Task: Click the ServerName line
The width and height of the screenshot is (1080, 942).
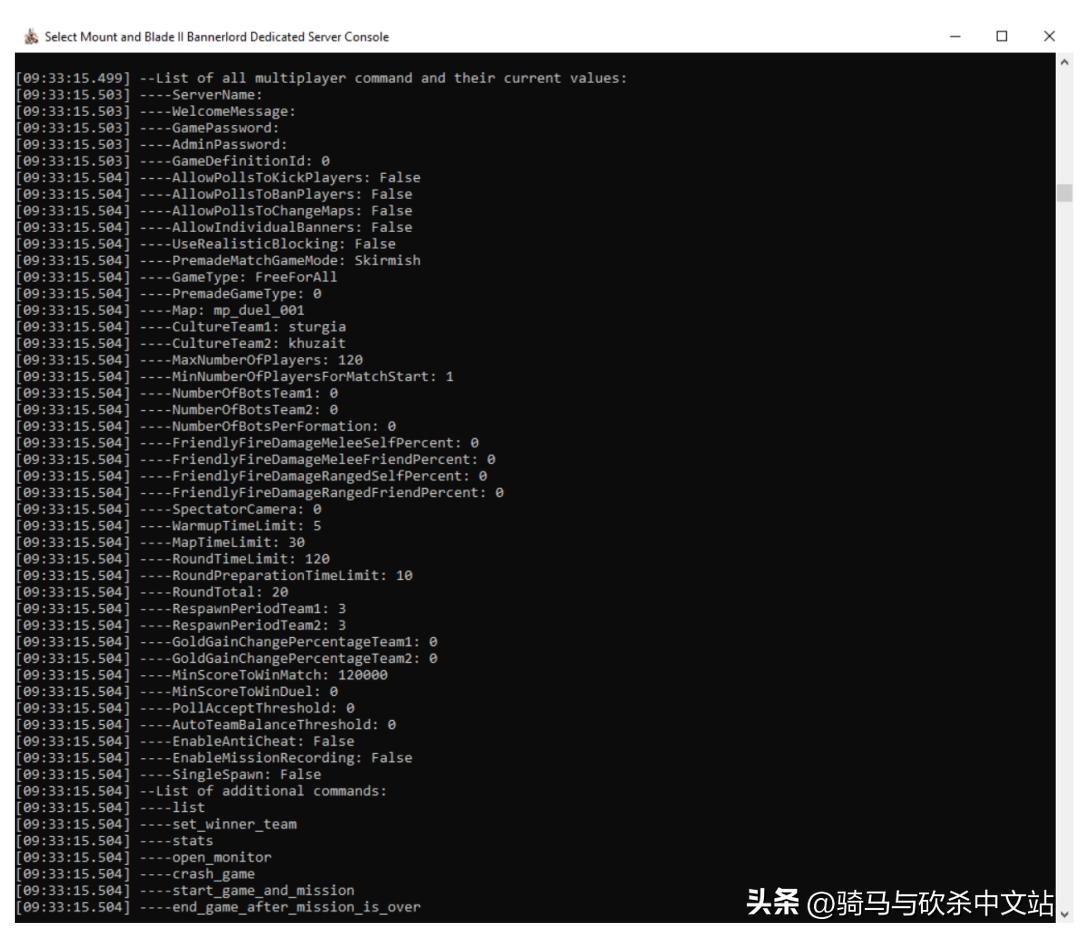Action: [x=139, y=95]
